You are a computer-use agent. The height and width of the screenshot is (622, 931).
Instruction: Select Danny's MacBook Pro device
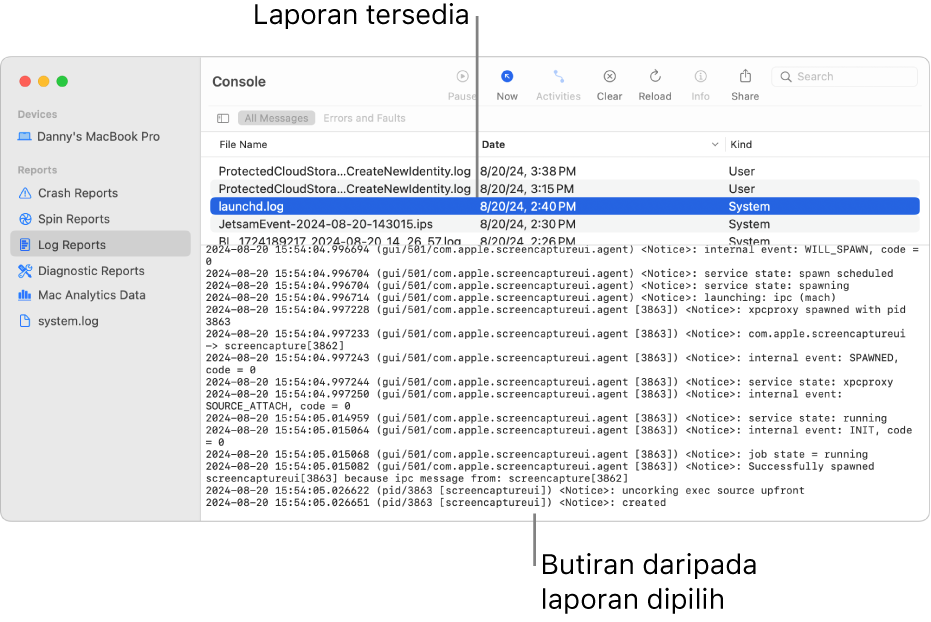(100, 137)
